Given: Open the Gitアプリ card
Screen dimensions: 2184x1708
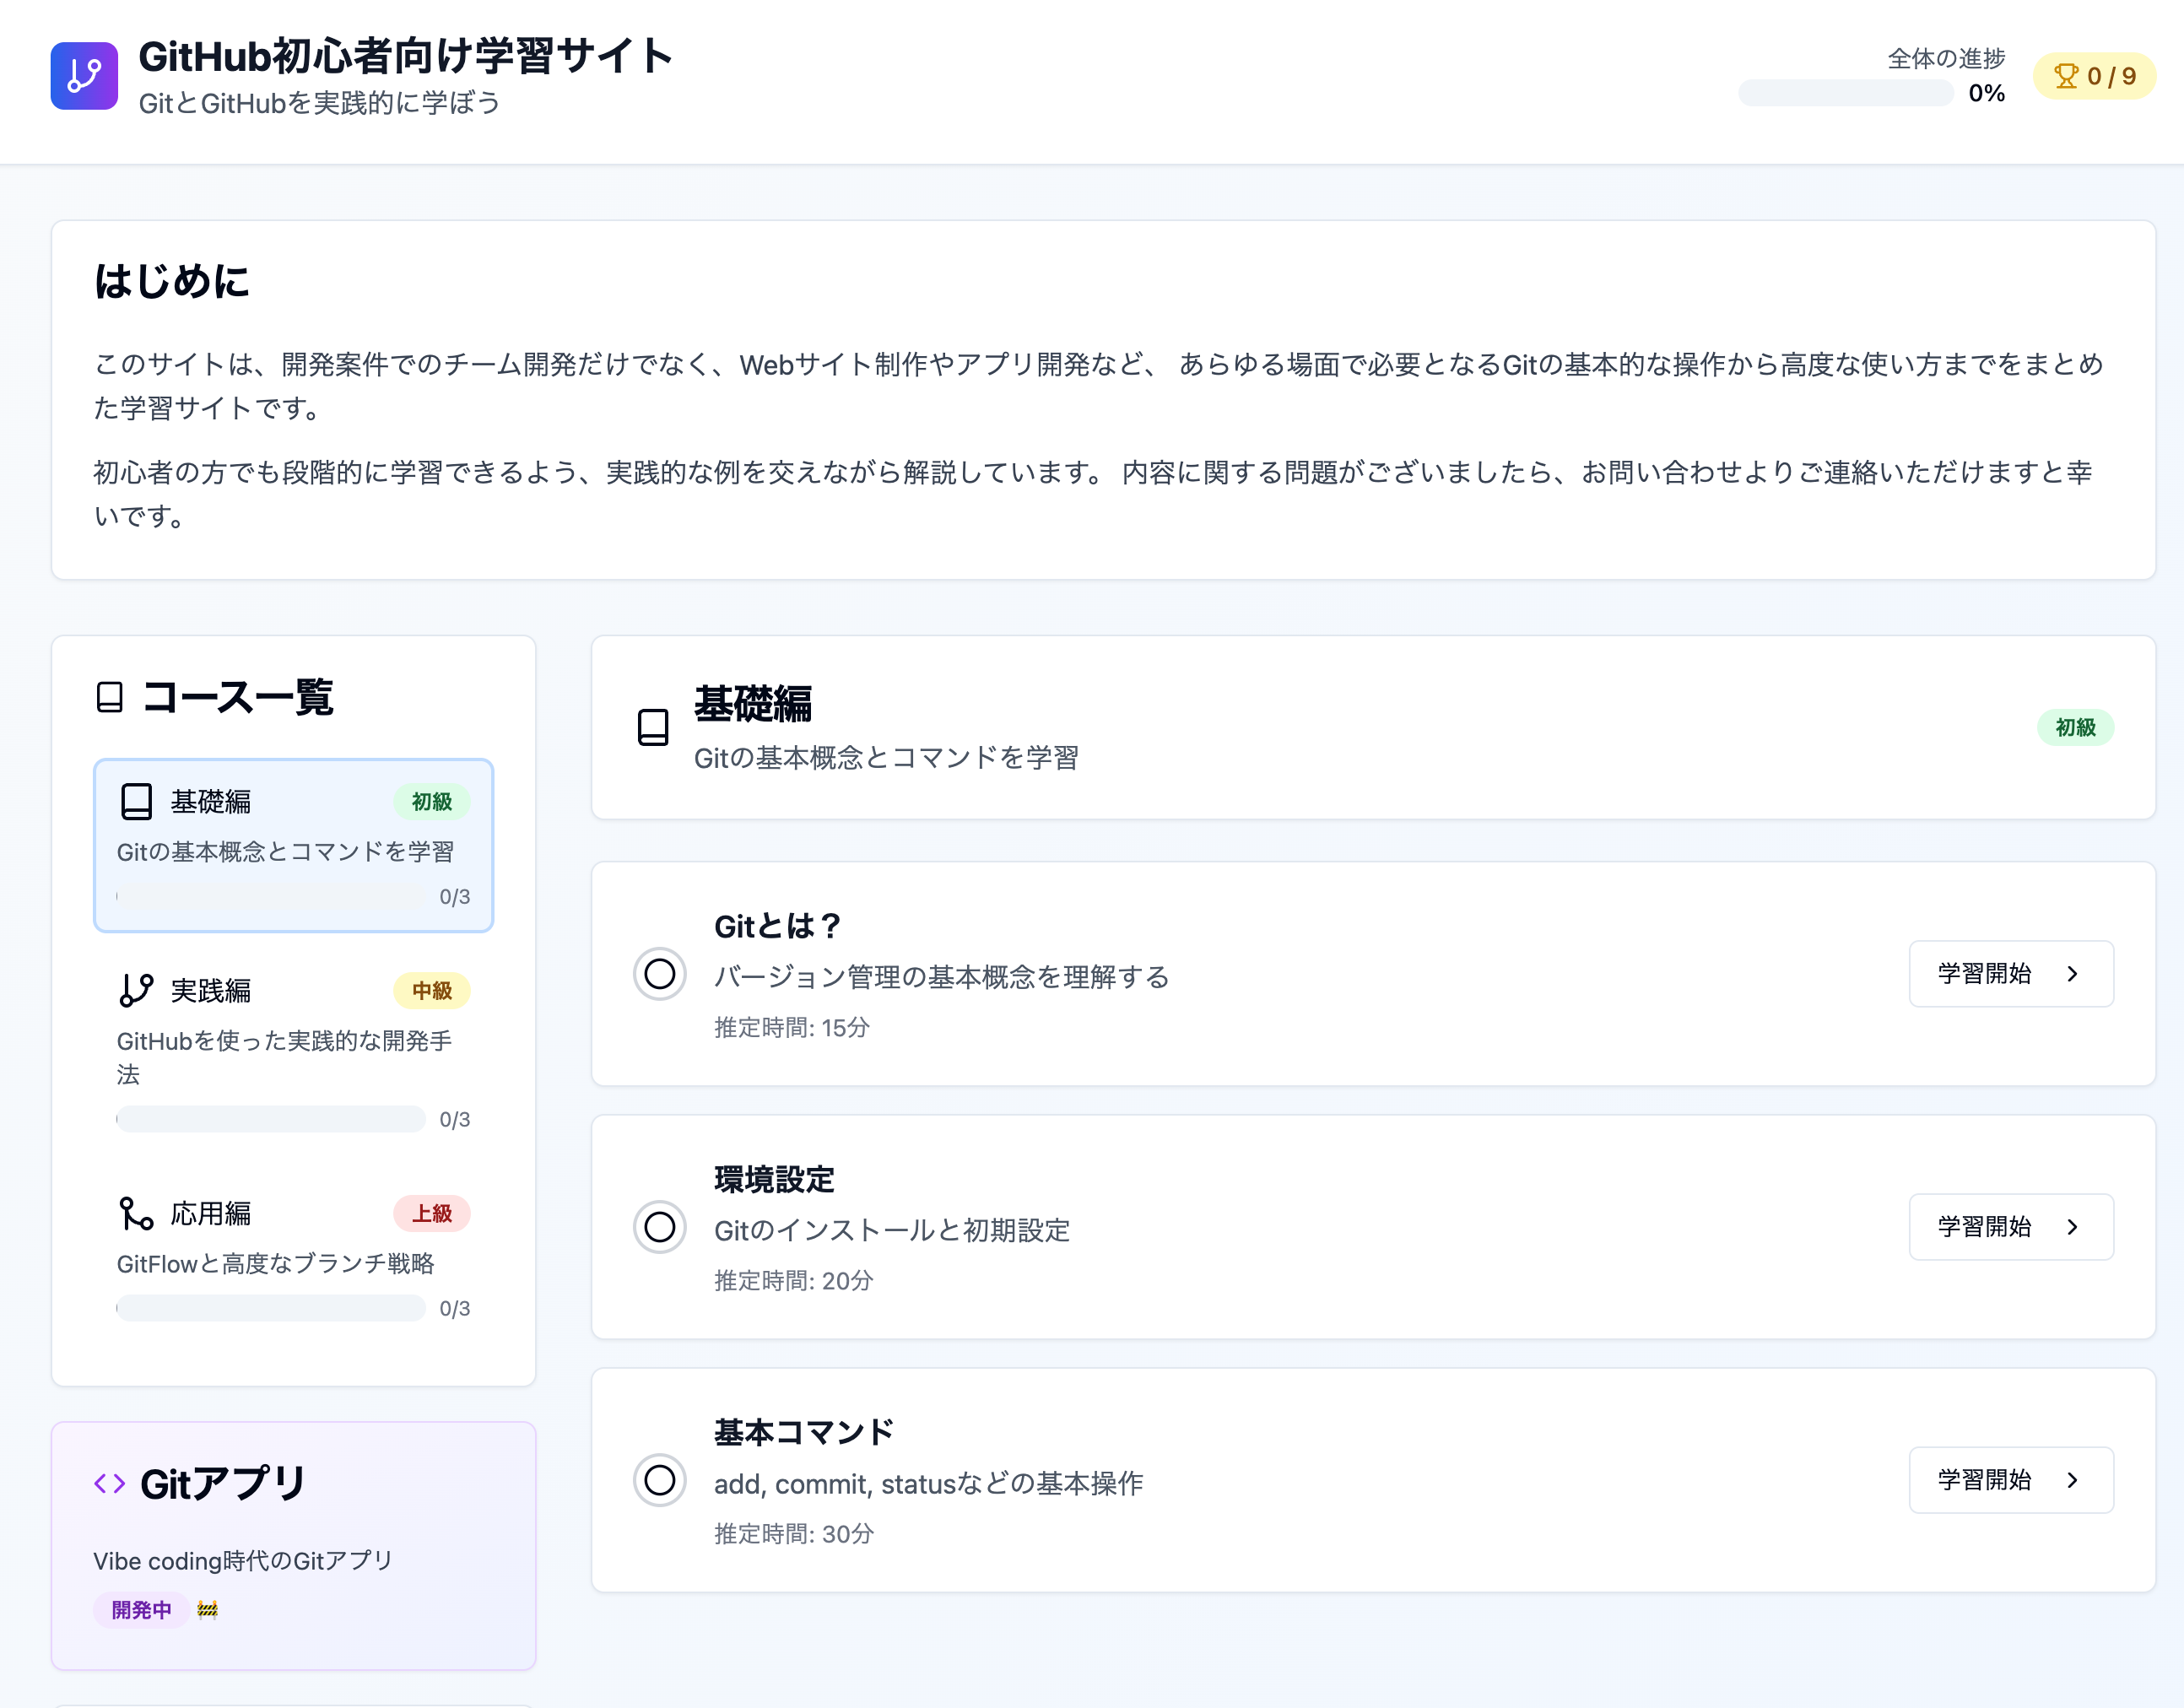Looking at the screenshot, I should (293, 1545).
